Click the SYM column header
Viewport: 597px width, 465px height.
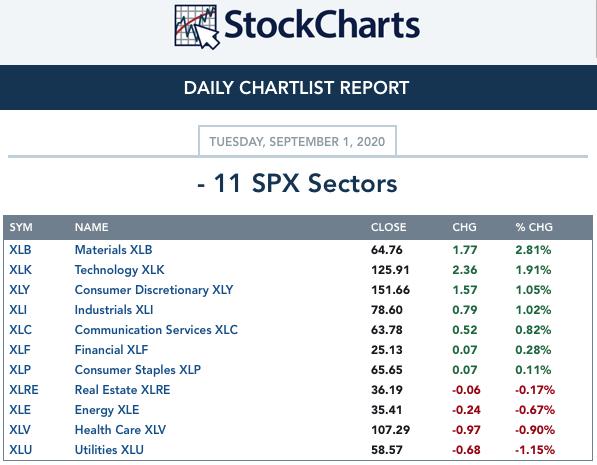(x=21, y=227)
